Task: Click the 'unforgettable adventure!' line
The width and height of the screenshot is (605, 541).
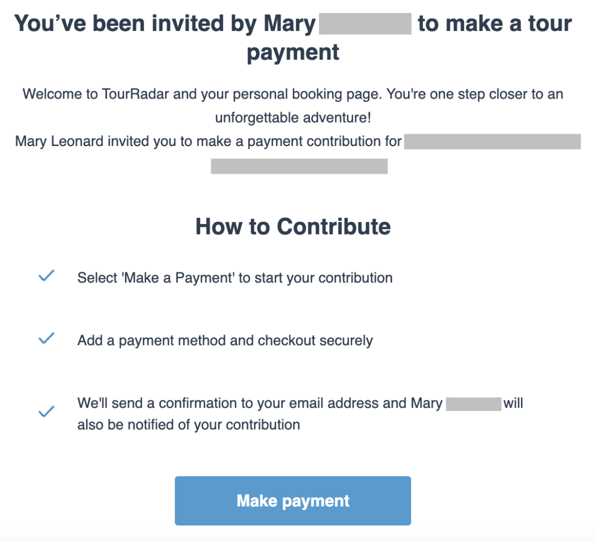Action: (293, 117)
